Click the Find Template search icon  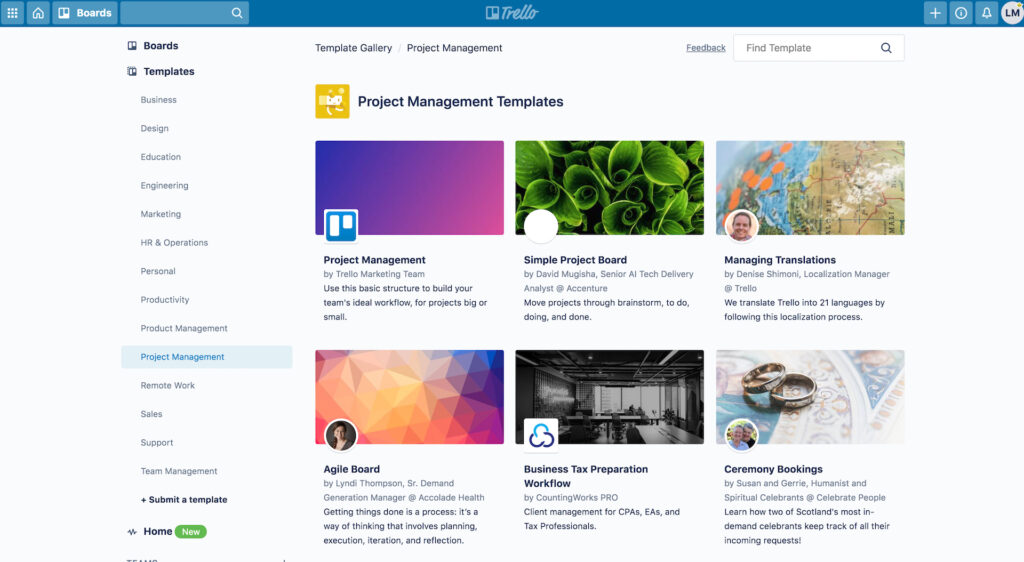[x=886, y=48]
